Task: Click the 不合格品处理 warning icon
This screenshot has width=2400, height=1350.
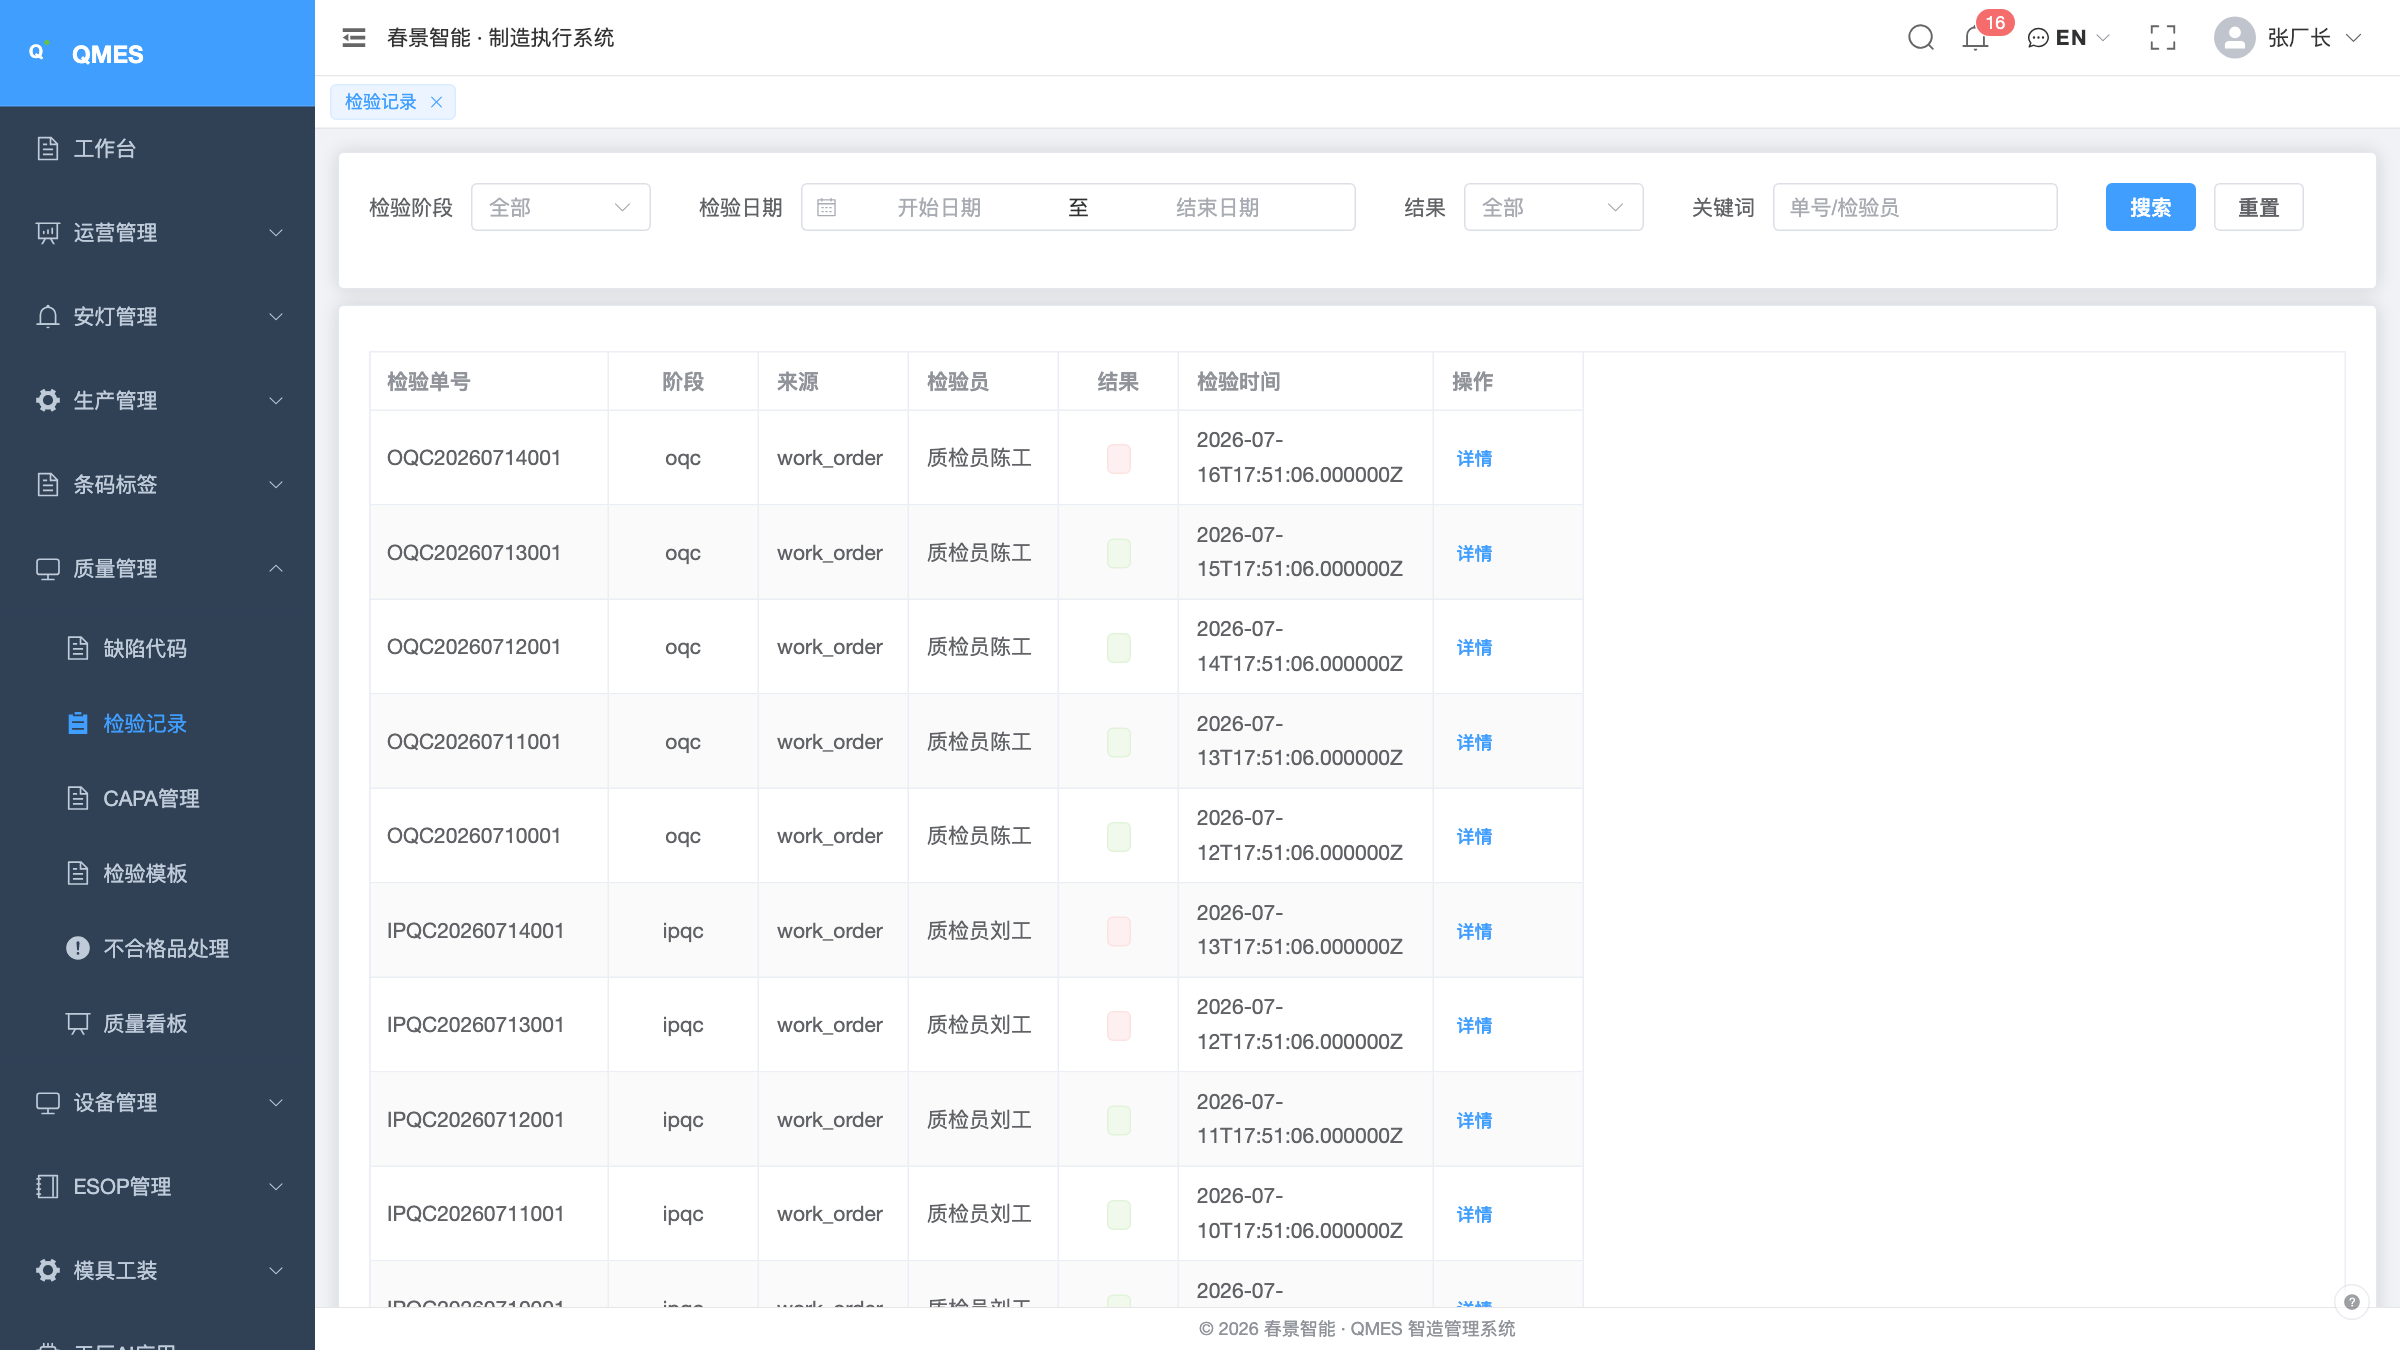Action: coord(78,948)
